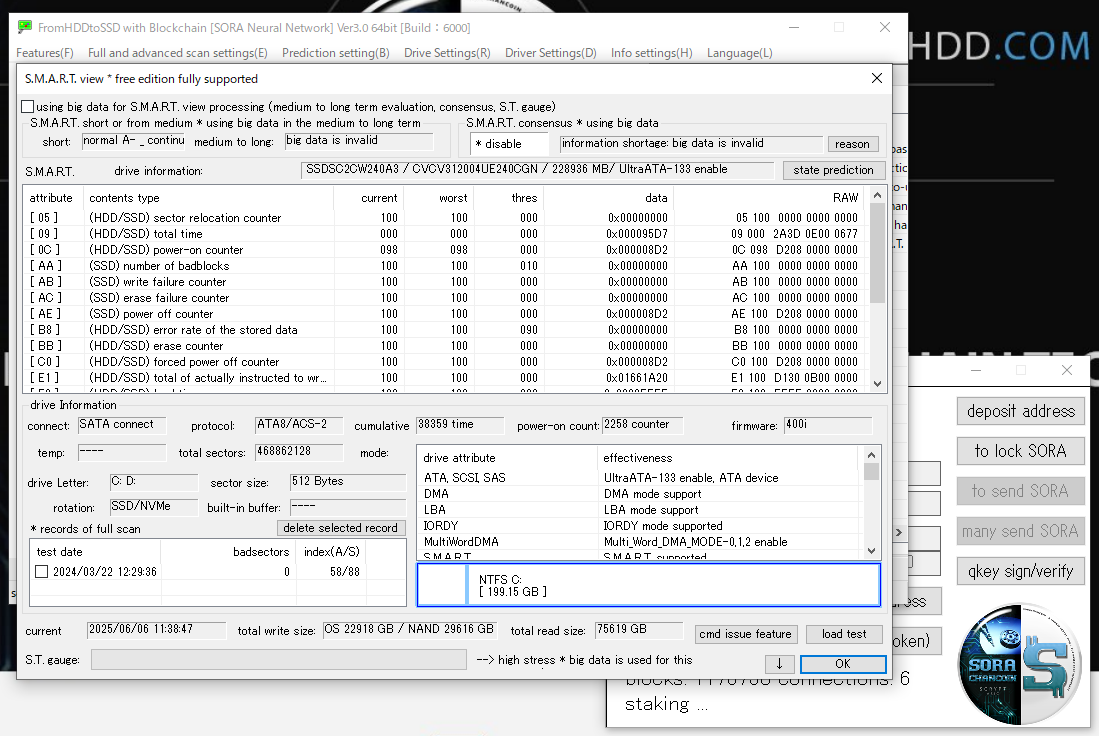Click the scroll down arrow of drive attribute list

point(871,551)
